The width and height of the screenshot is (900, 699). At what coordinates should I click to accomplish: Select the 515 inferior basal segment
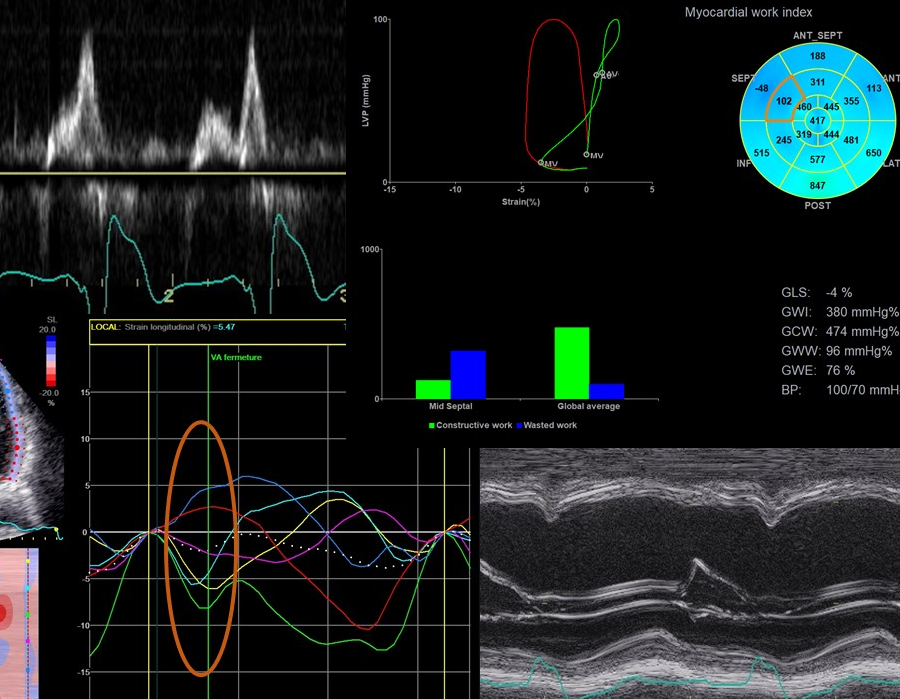coord(761,152)
